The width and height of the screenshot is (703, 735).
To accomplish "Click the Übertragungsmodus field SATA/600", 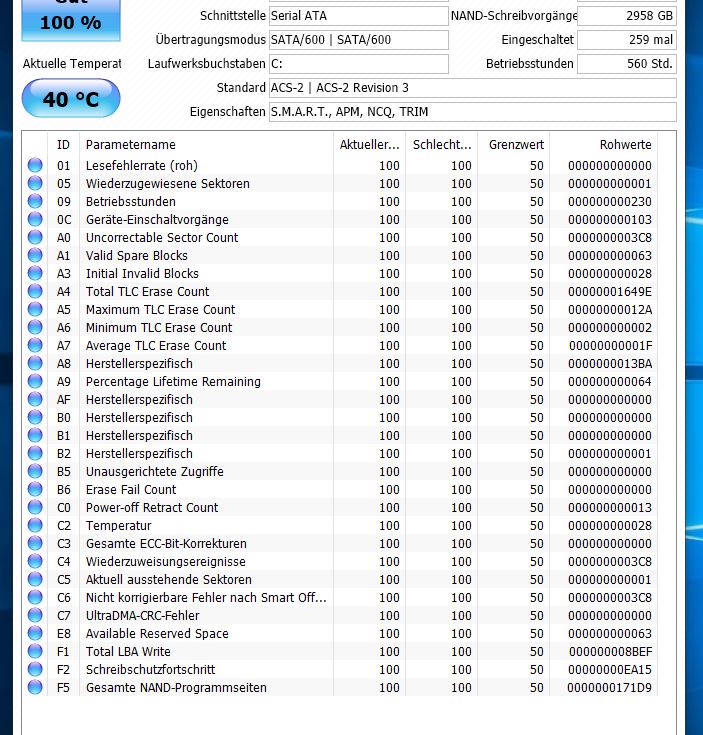I will tap(359, 40).
